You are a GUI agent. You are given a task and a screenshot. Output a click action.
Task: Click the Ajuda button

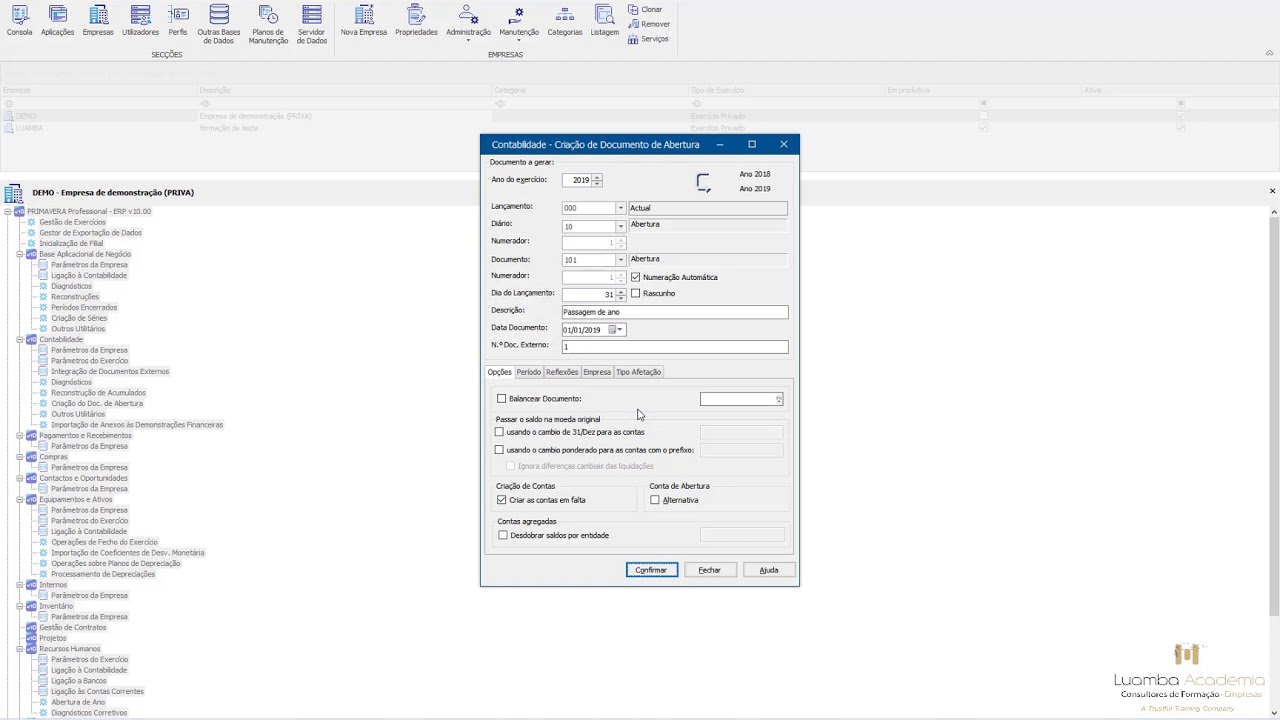tap(769, 570)
